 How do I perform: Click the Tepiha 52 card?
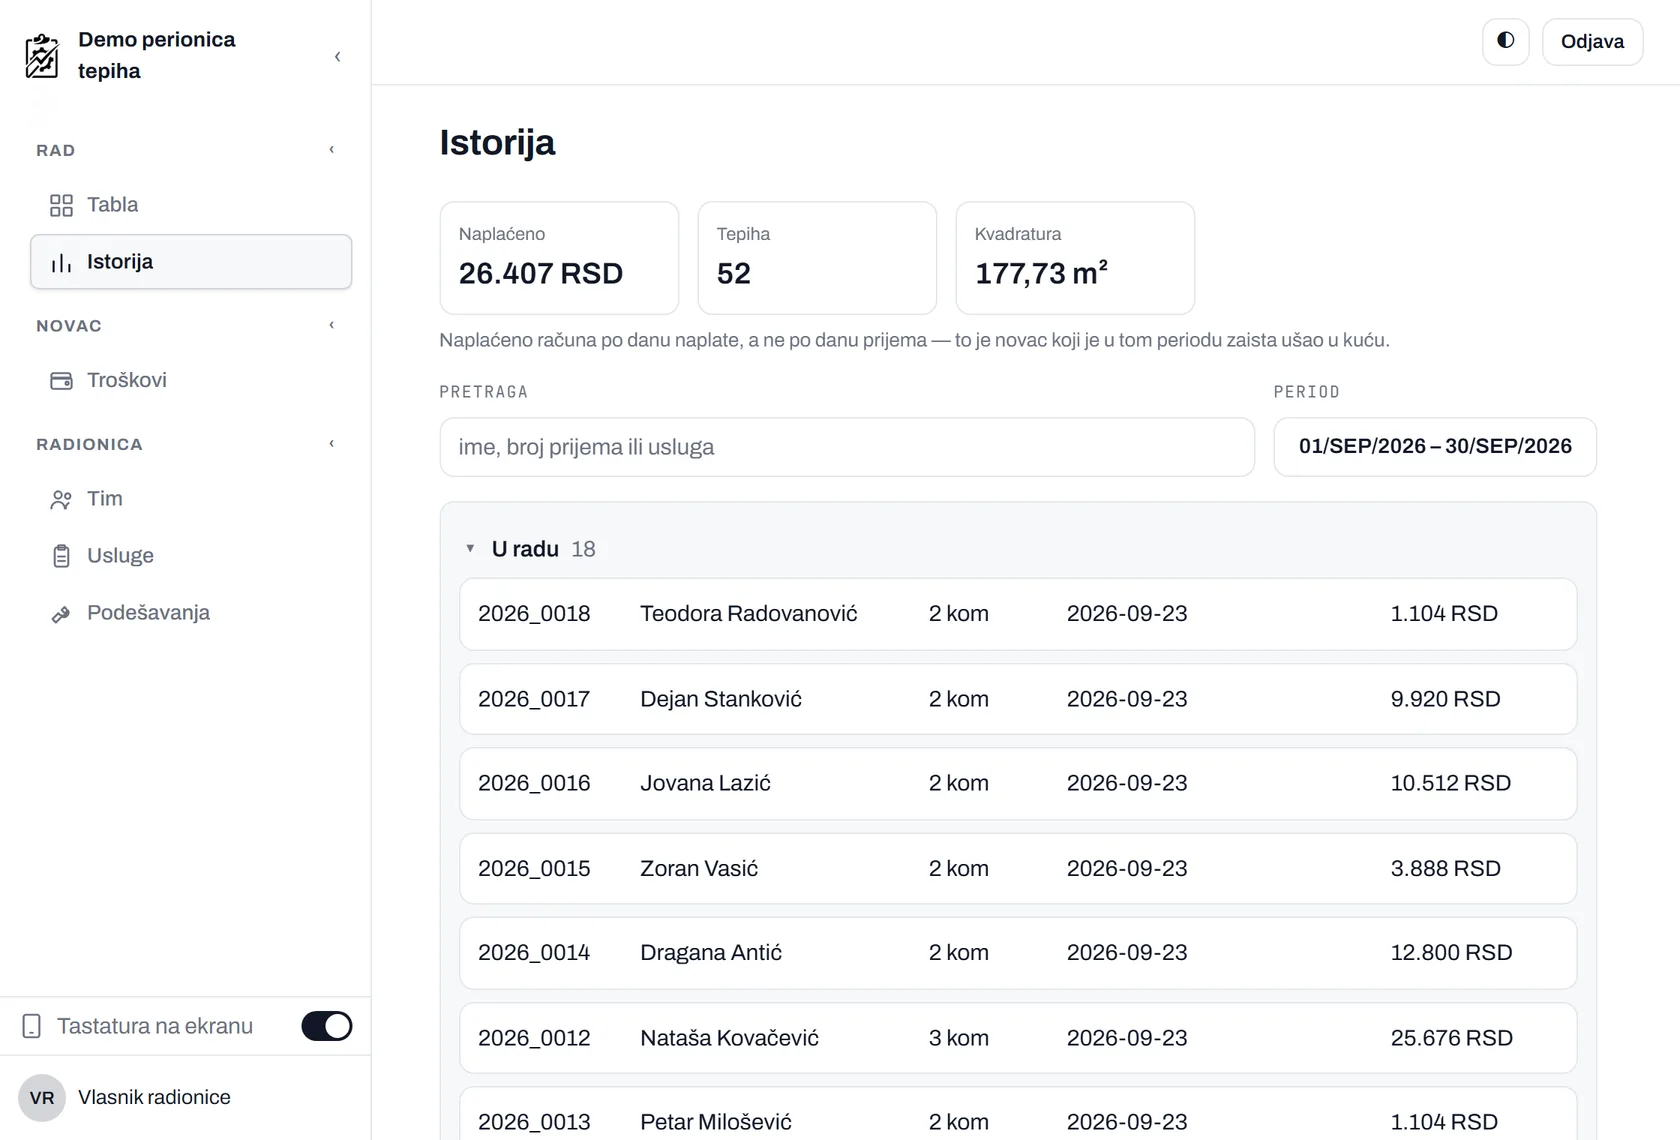click(x=817, y=258)
